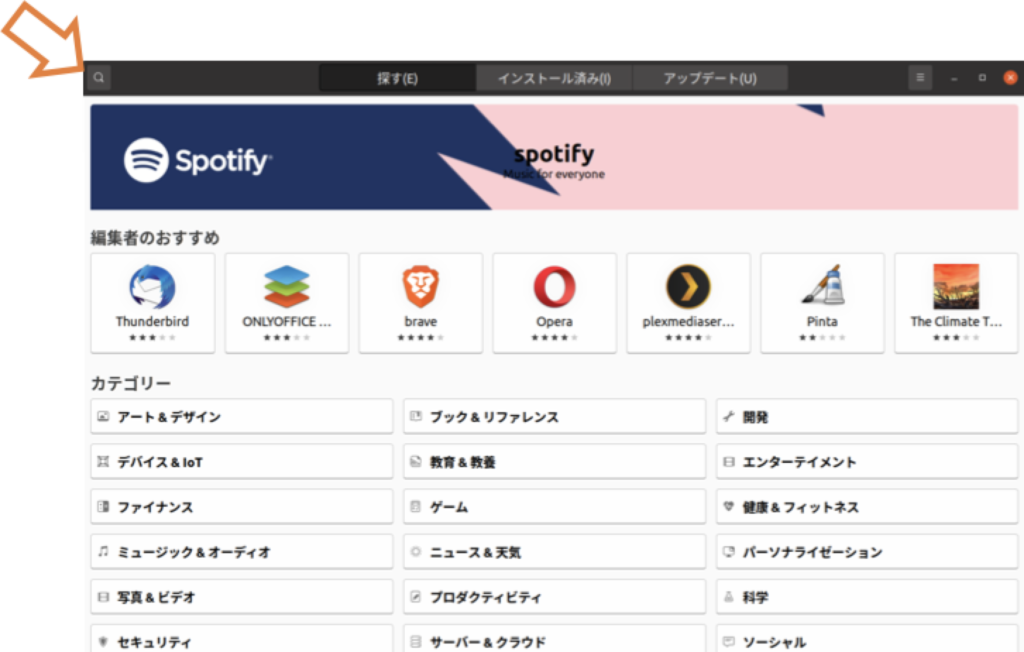Minimize the software center window
This screenshot has height=652, width=1024.
click(x=954, y=78)
